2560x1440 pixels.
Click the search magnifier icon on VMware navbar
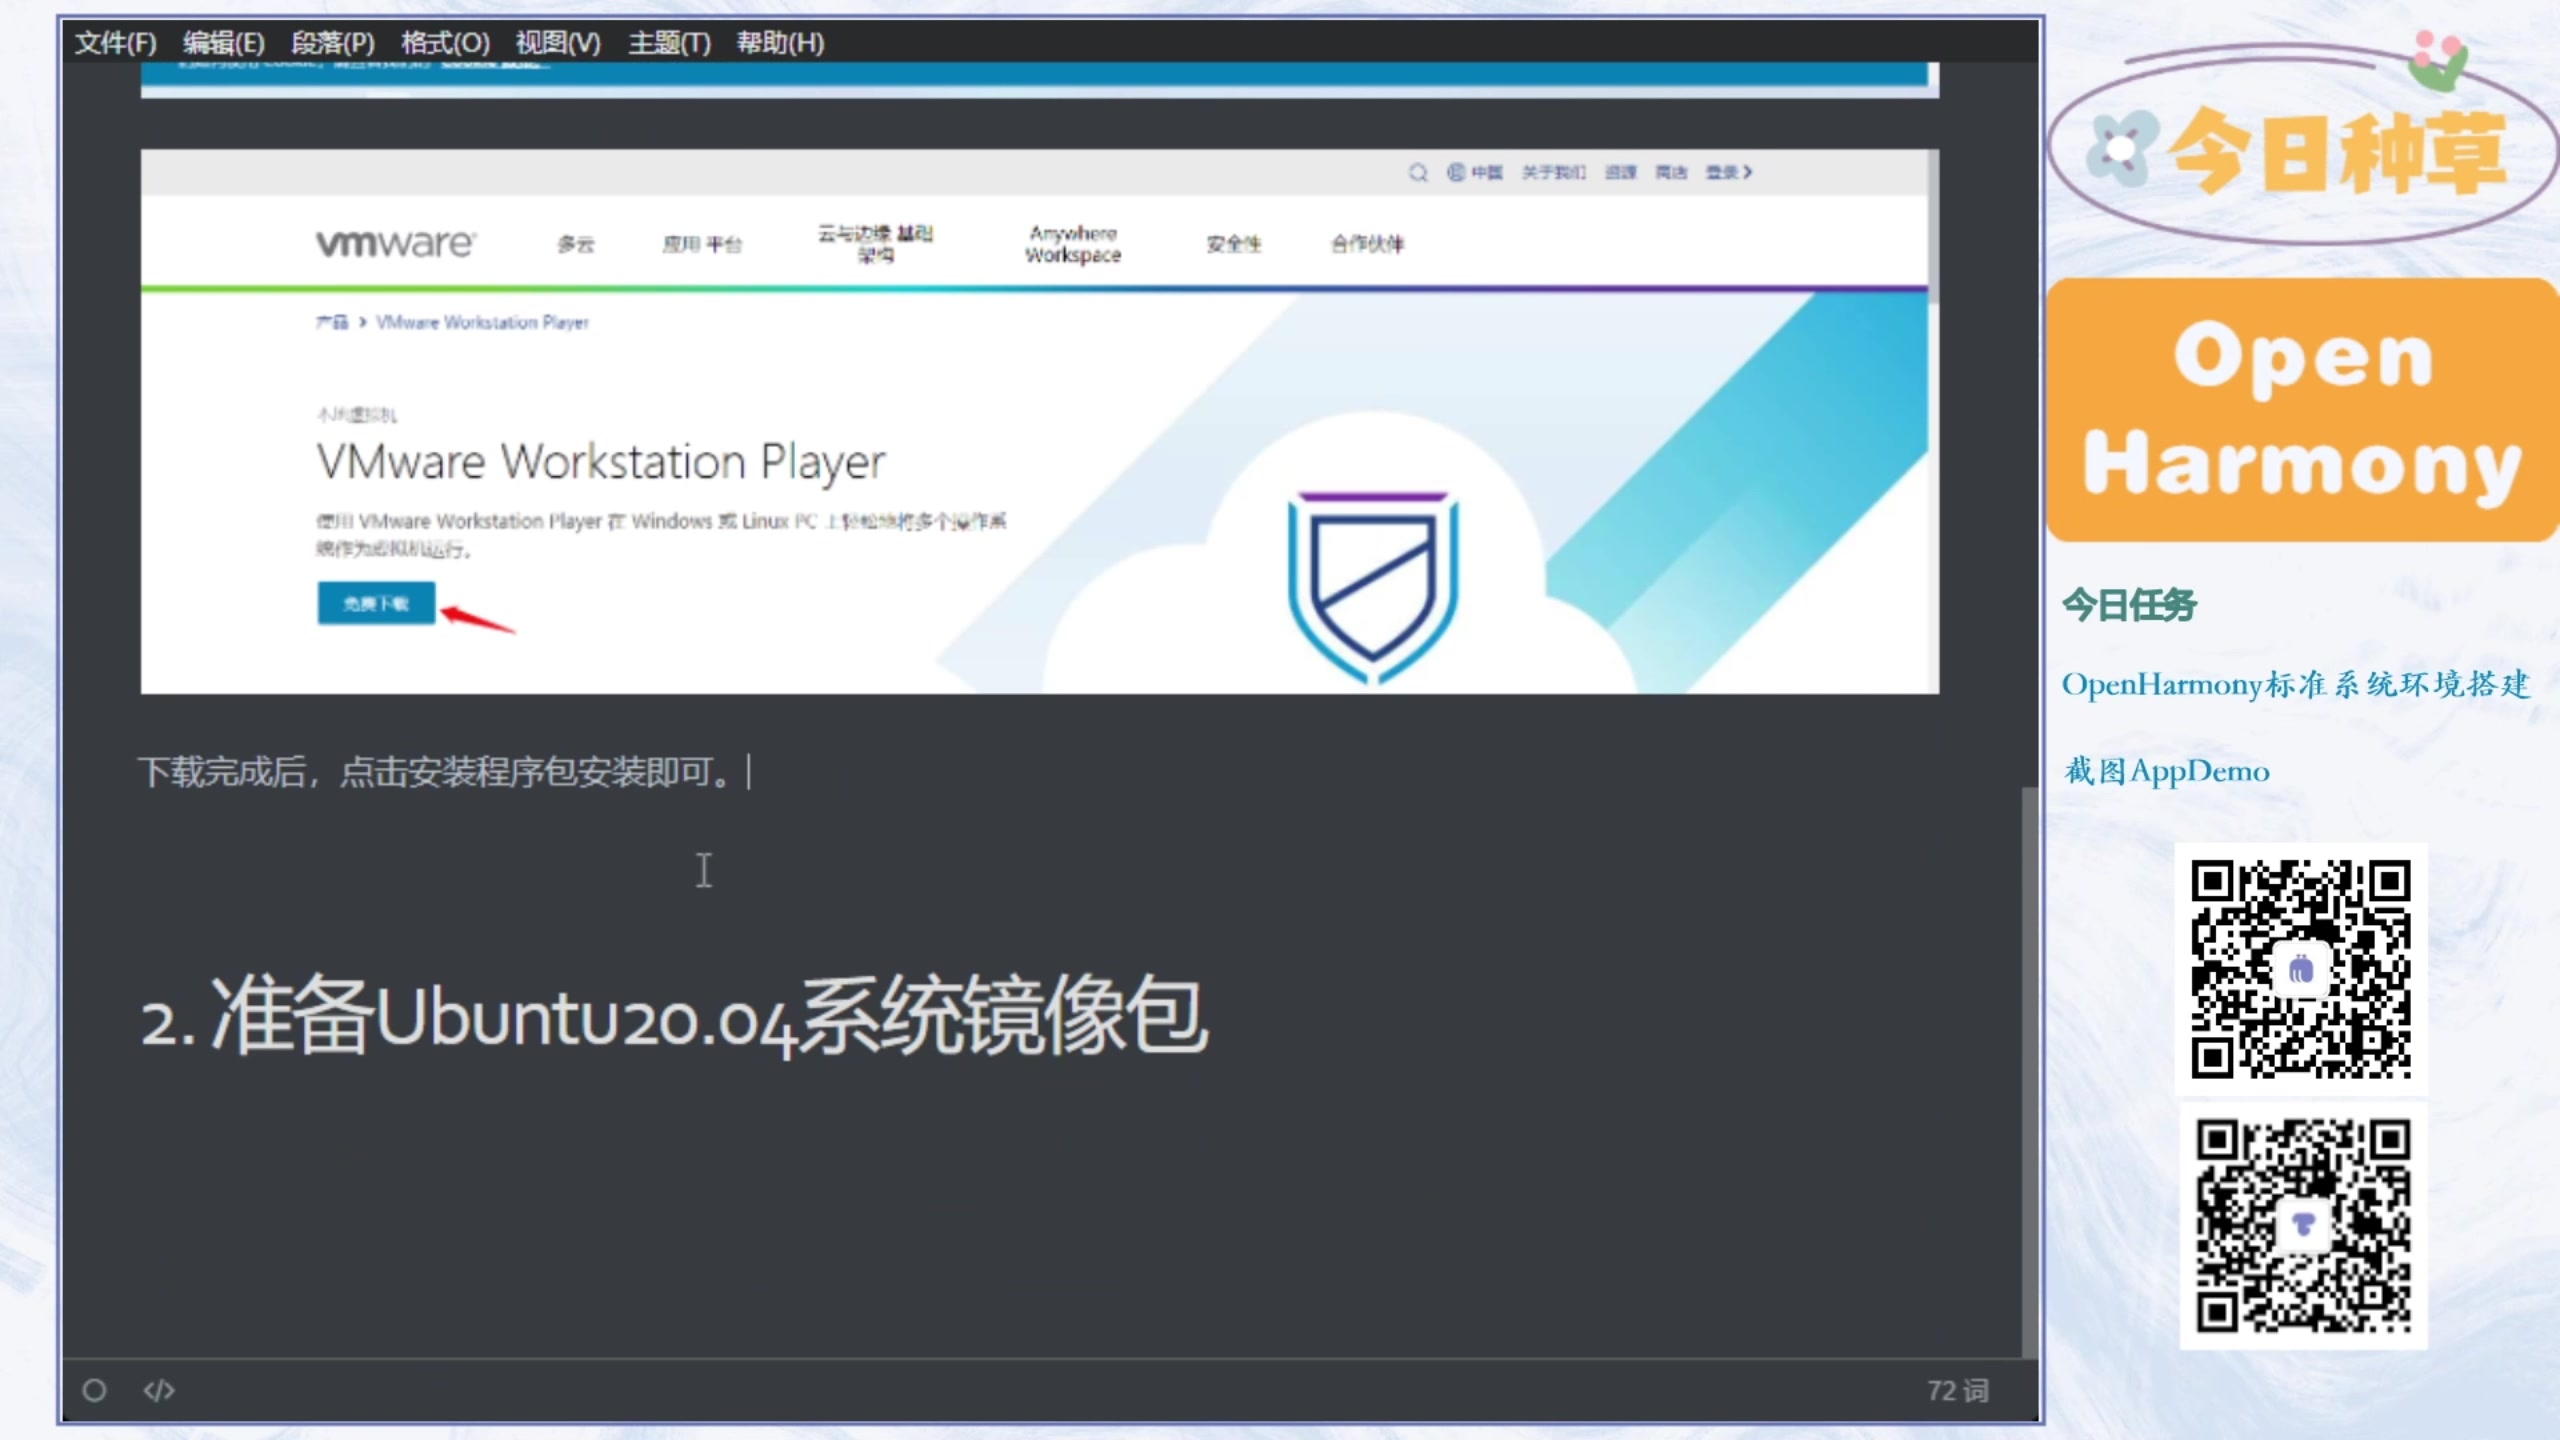(1419, 172)
